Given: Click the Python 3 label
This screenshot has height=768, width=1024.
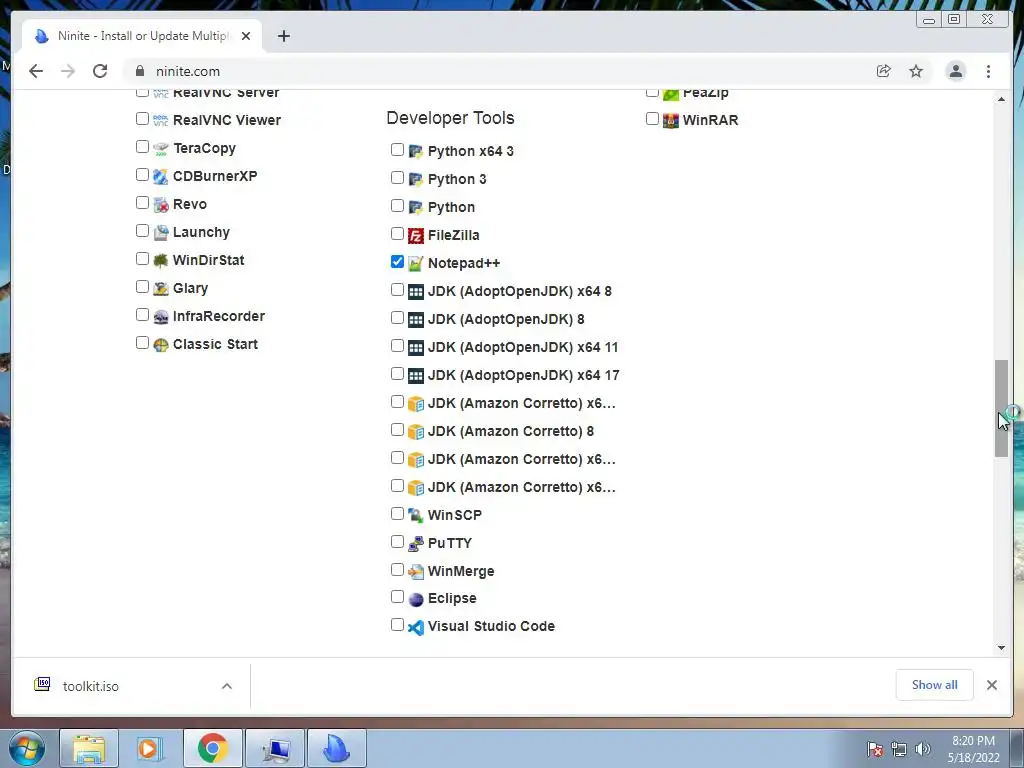Looking at the screenshot, I should pyautogui.click(x=457, y=180).
